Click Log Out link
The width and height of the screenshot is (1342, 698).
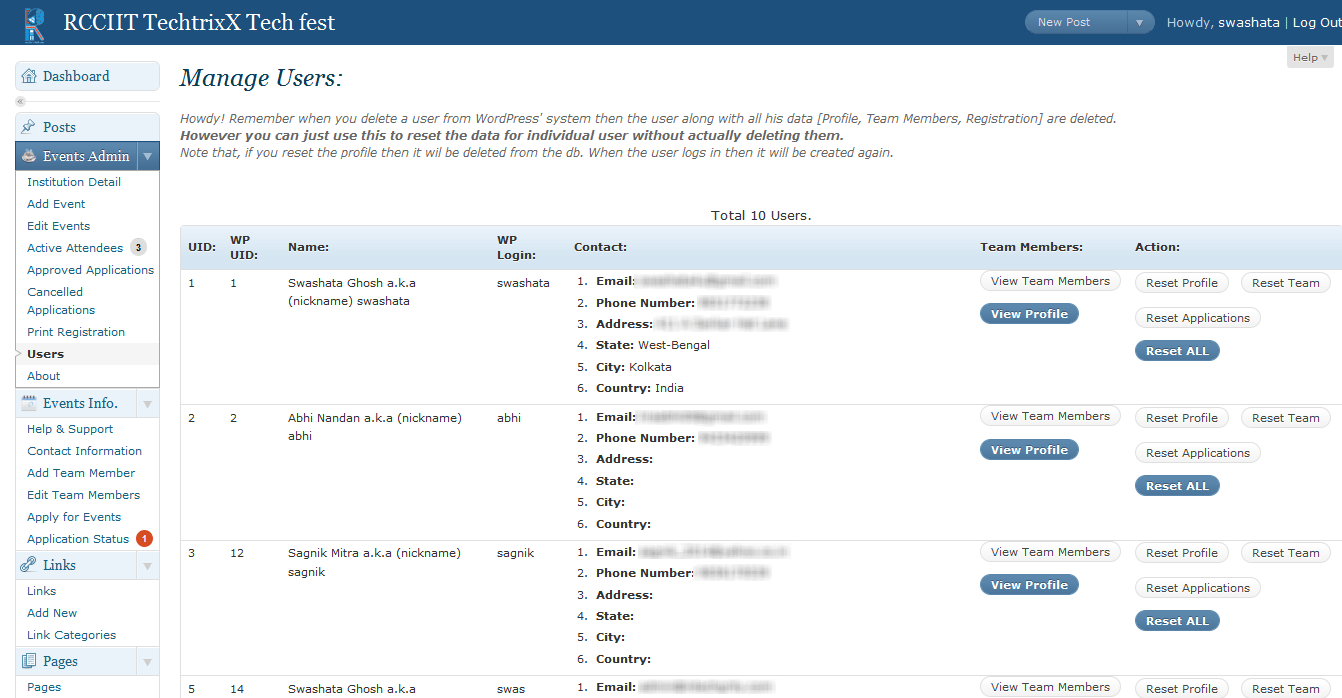(x=1317, y=22)
